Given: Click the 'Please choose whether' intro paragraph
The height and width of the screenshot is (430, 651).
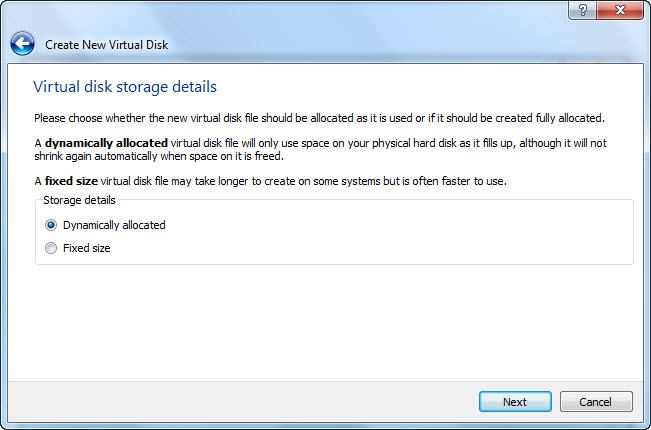Looking at the screenshot, I should 319,118.
